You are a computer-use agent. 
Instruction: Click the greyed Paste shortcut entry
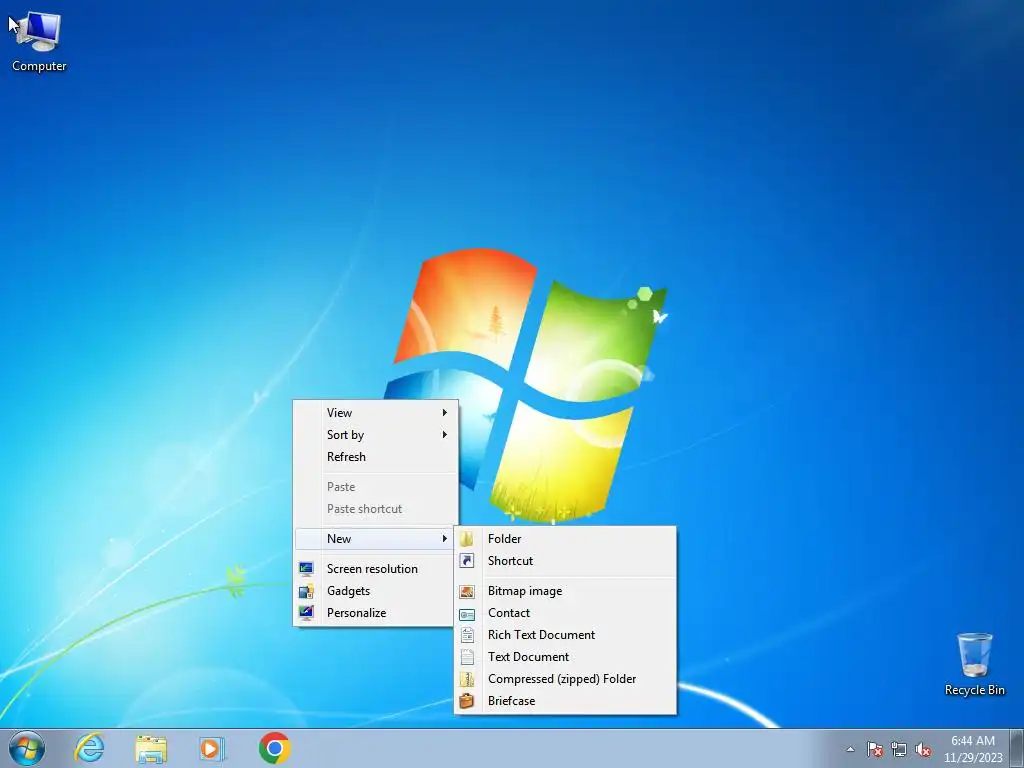tap(376, 509)
